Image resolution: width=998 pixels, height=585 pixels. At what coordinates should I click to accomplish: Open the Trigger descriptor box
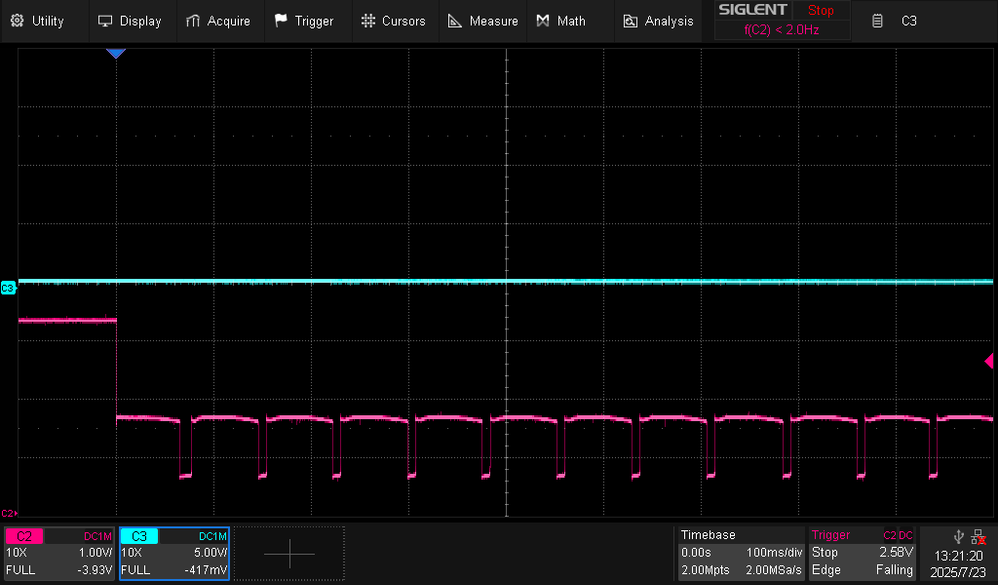coord(862,553)
